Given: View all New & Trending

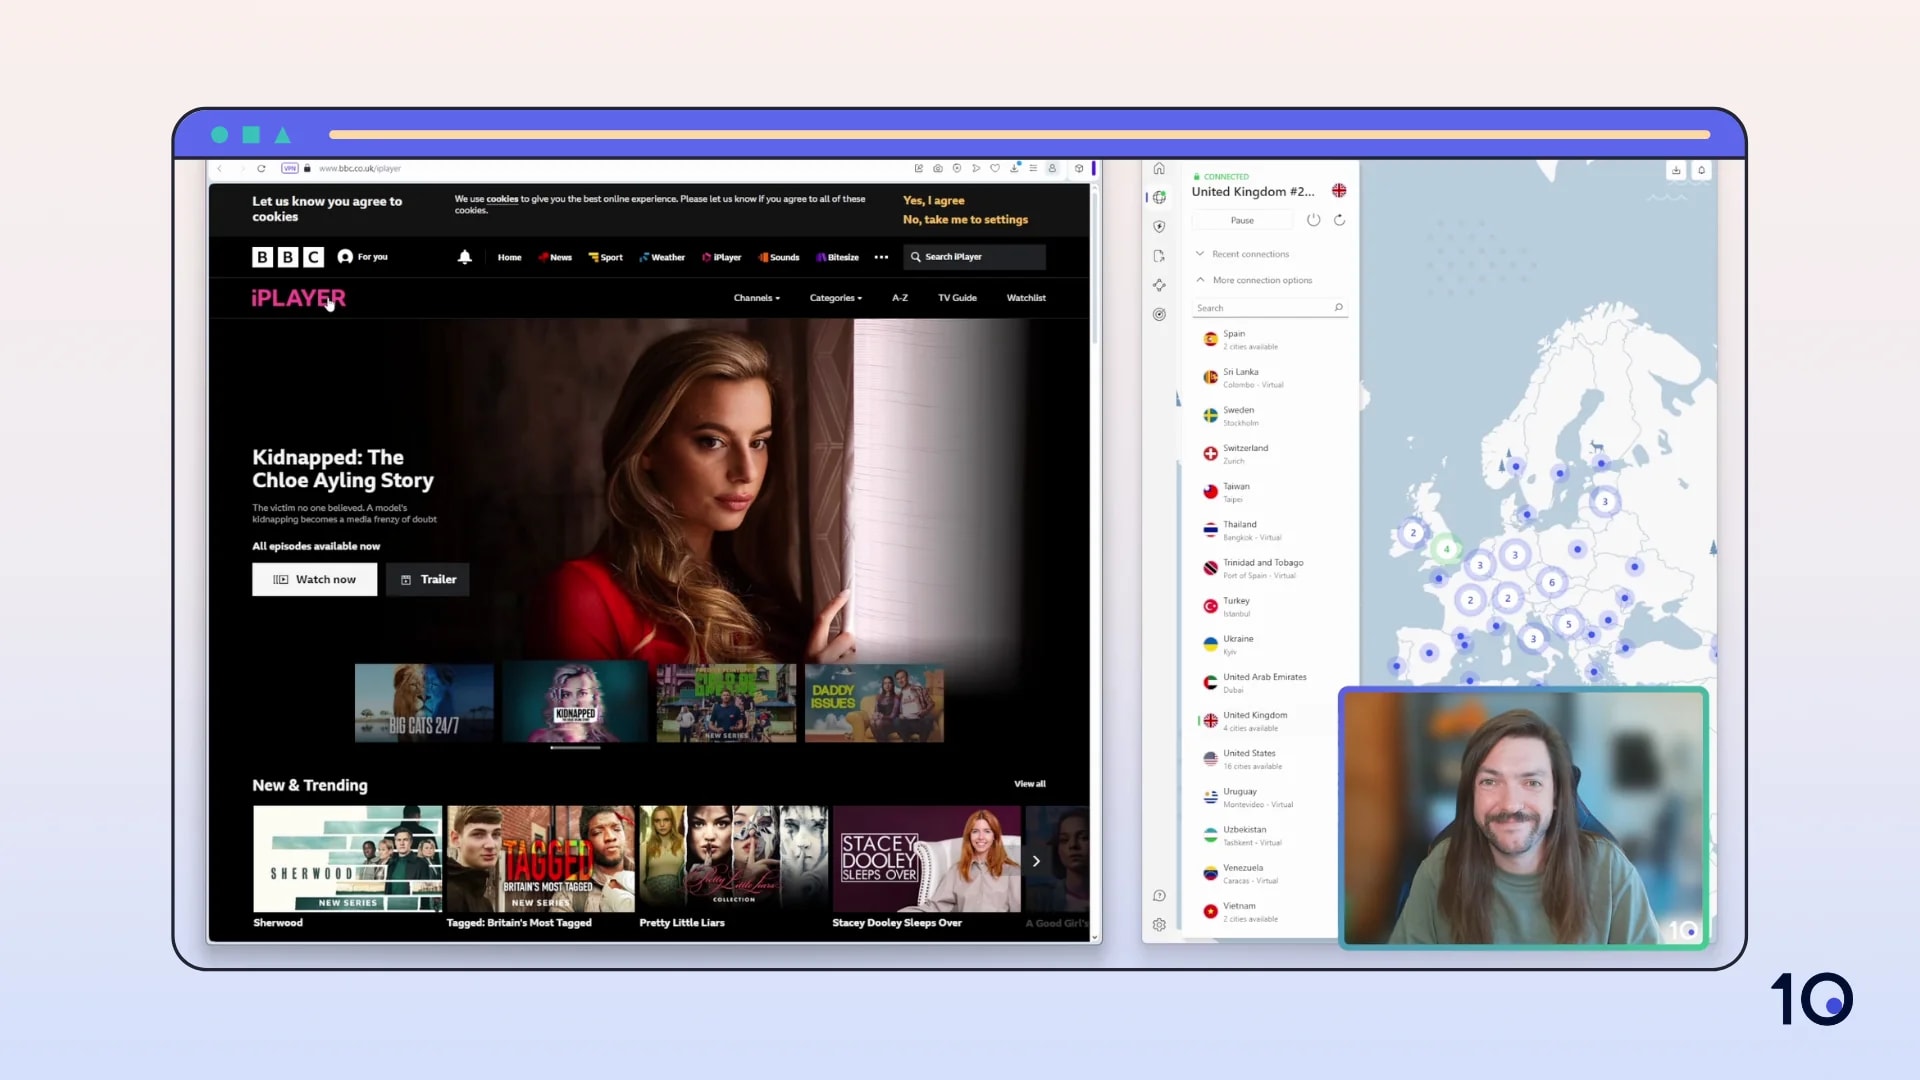Looking at the screenshot, I should [x=1029, y=784].
